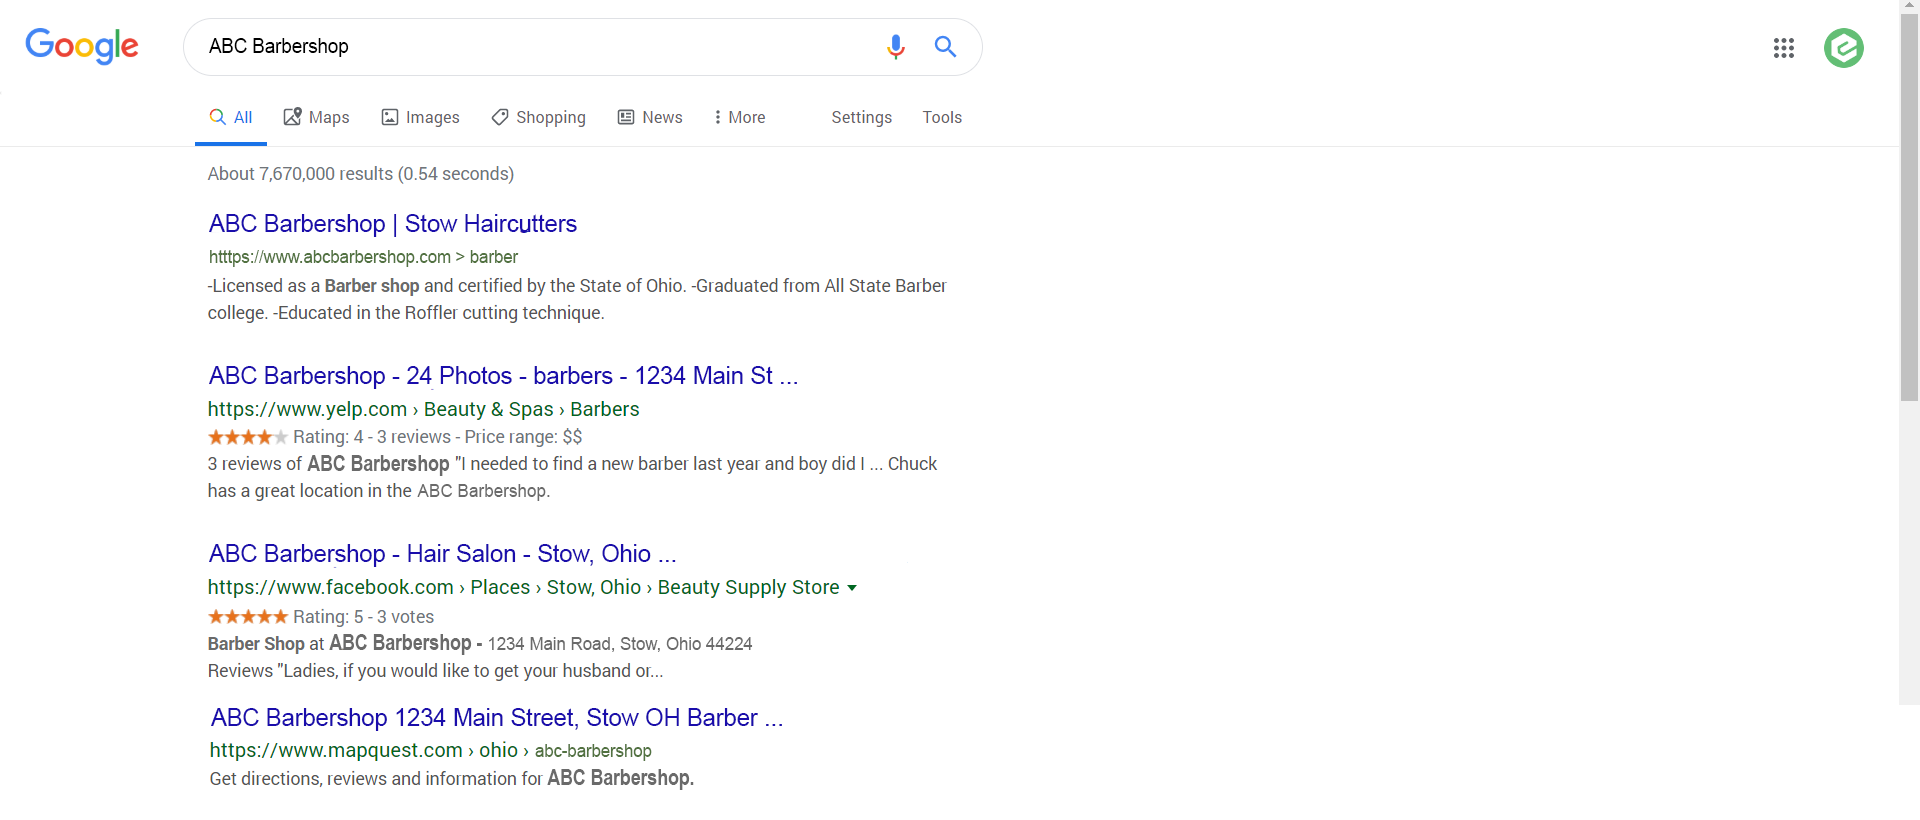
Task: Switch to the Images tab
Action: coord(421,117)
